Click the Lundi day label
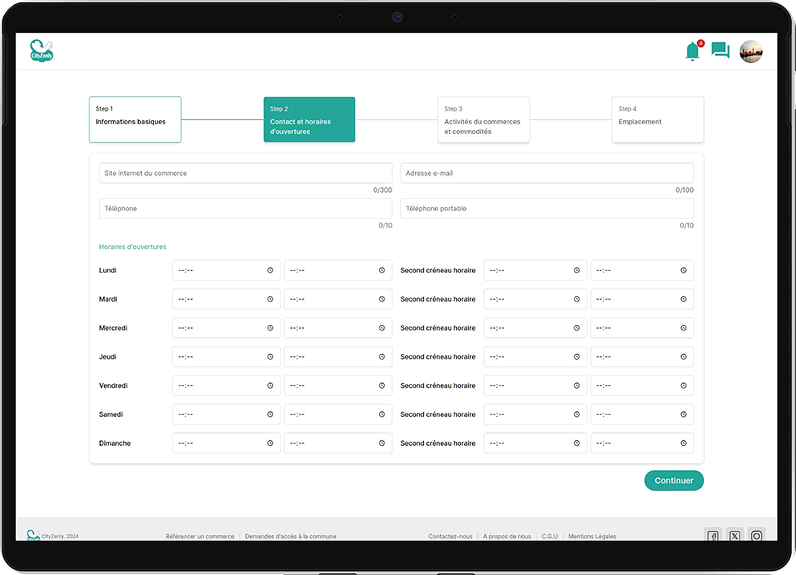 (108, 270)
